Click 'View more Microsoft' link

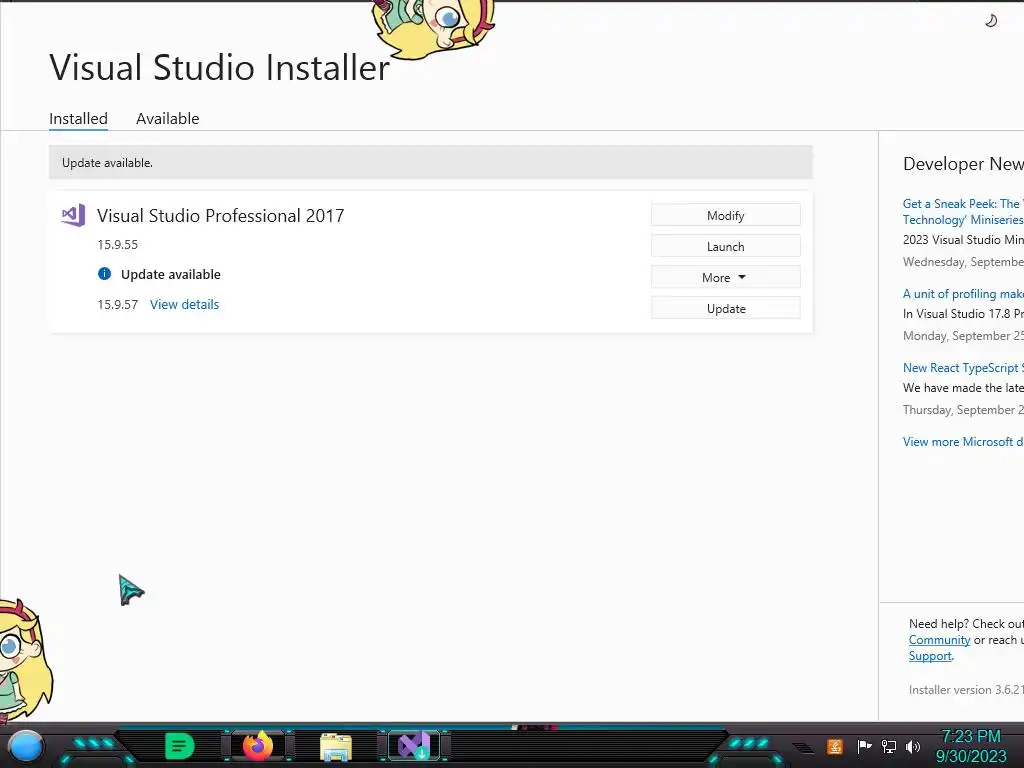[x=963, y=441]
